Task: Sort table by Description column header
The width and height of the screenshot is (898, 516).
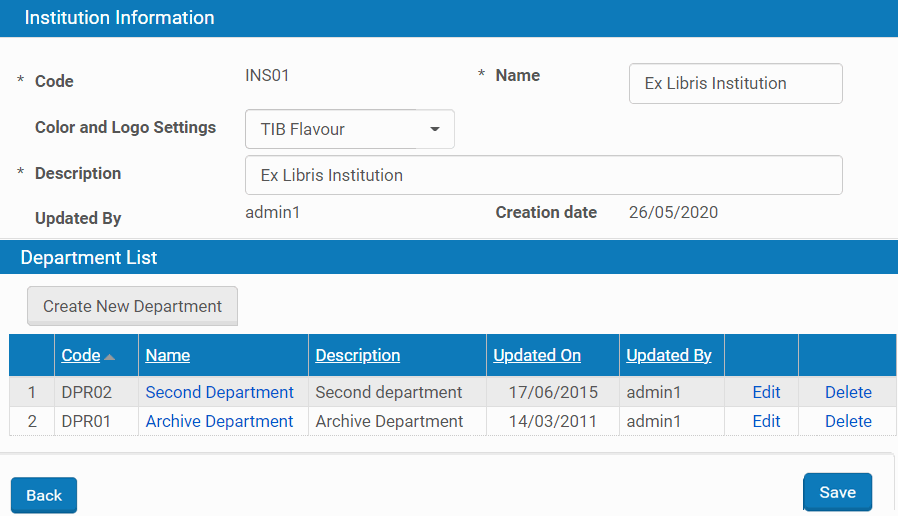Action: [357, 355]
